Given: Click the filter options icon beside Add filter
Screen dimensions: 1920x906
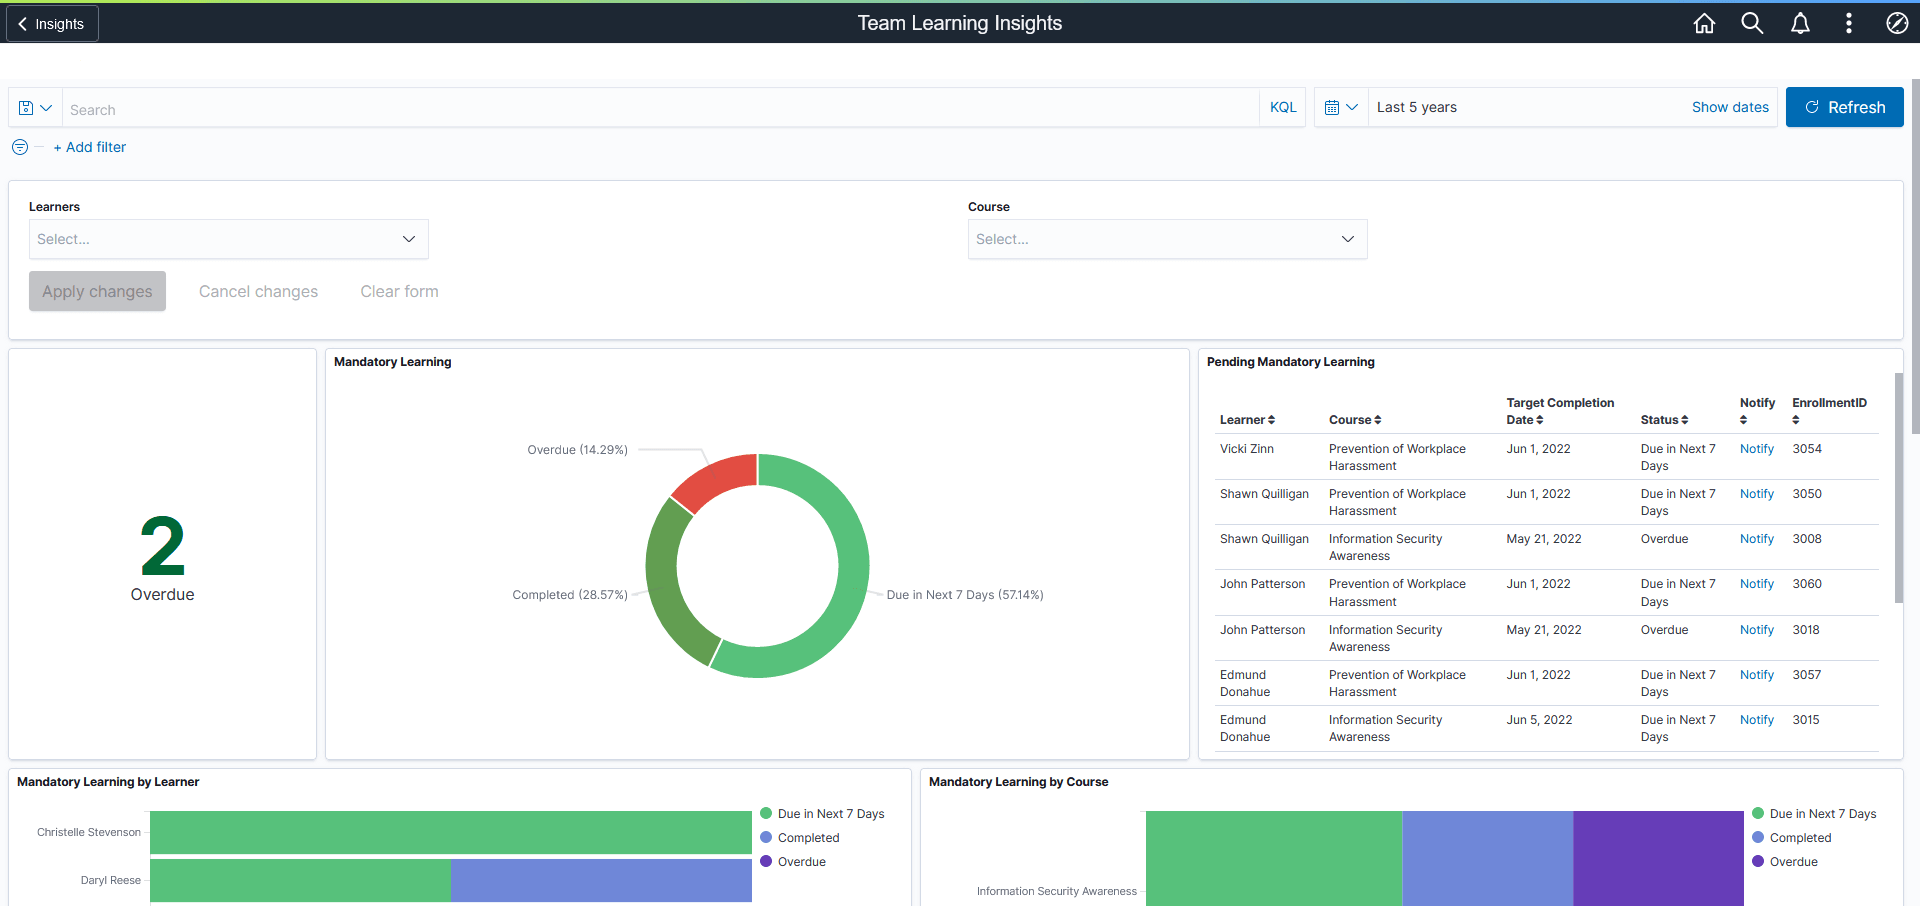Looking at the screenshot, I should (x=19, y=147).
